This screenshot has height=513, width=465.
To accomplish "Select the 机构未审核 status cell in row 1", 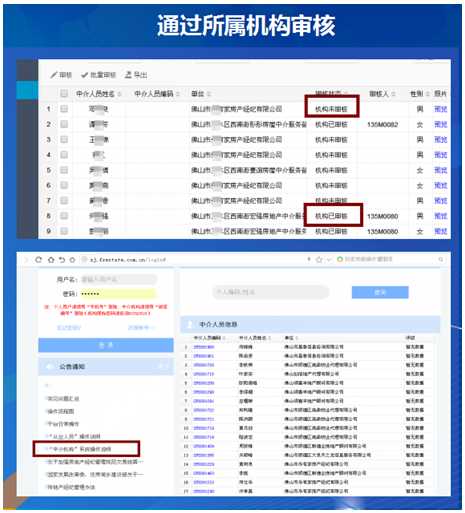I will 331,109.
